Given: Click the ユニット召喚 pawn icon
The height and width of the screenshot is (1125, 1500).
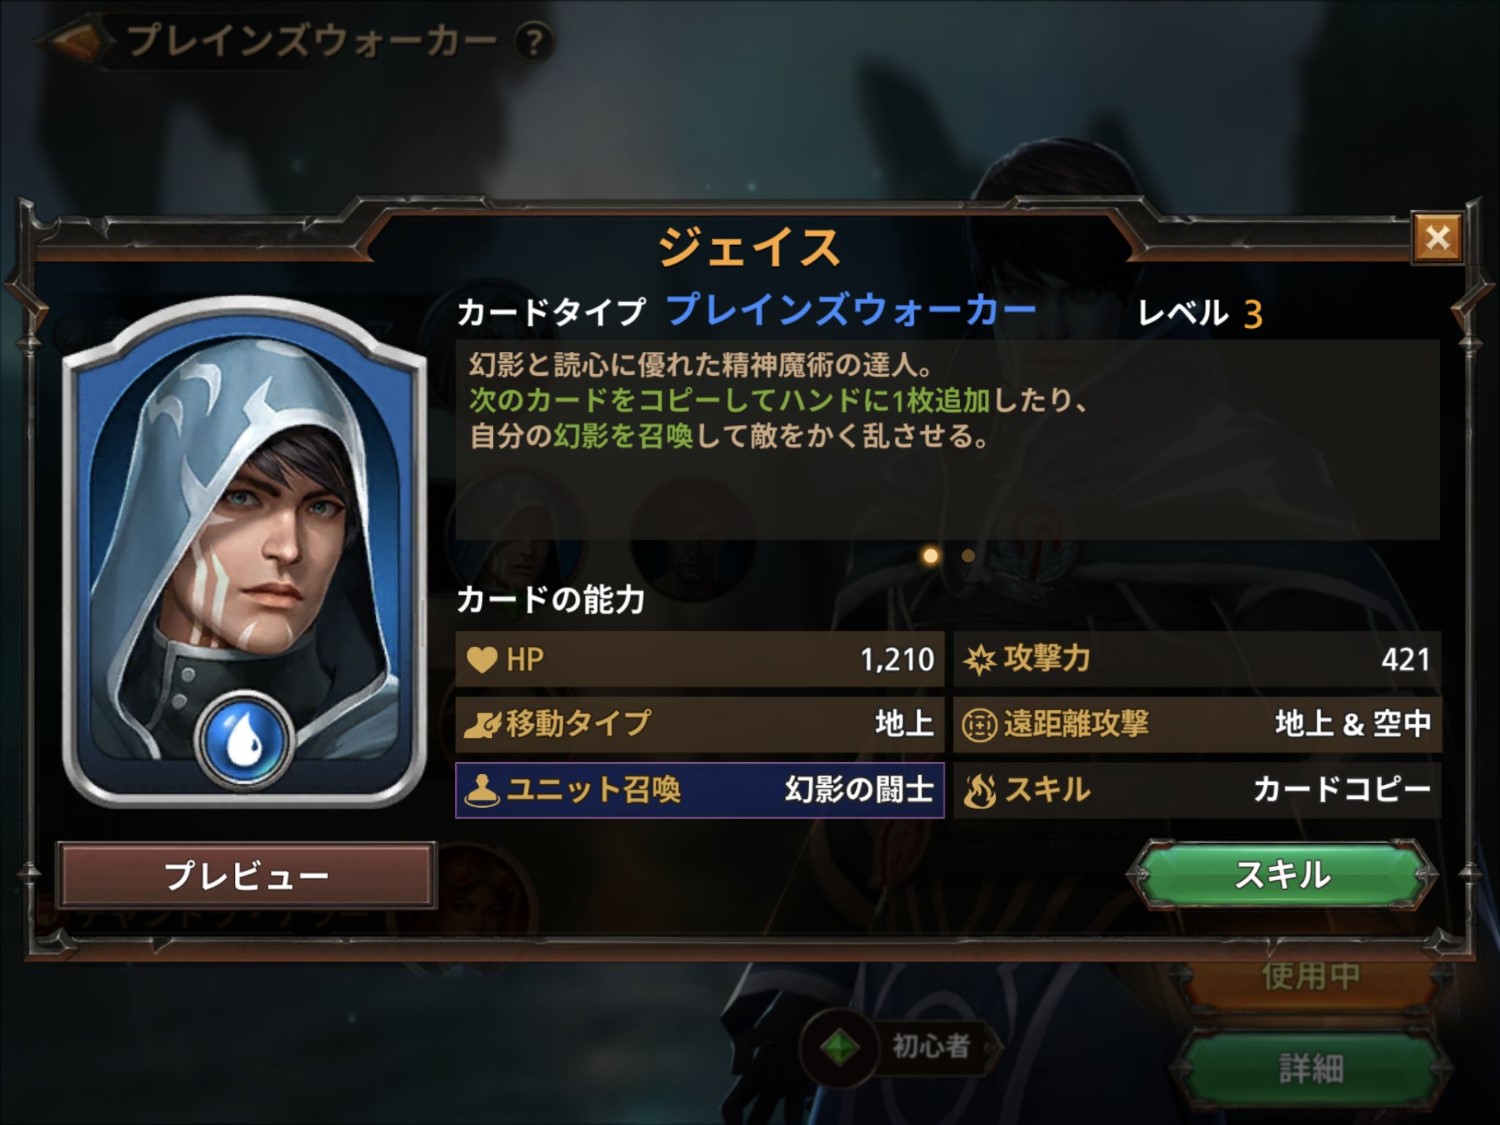Looking at the screenshot, I should [482, 790].
